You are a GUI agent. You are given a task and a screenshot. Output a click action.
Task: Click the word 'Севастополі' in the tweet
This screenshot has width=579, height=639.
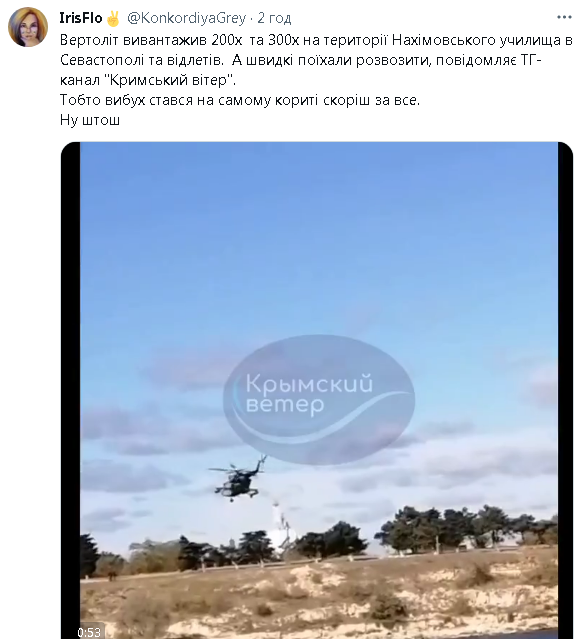[101, 60]
